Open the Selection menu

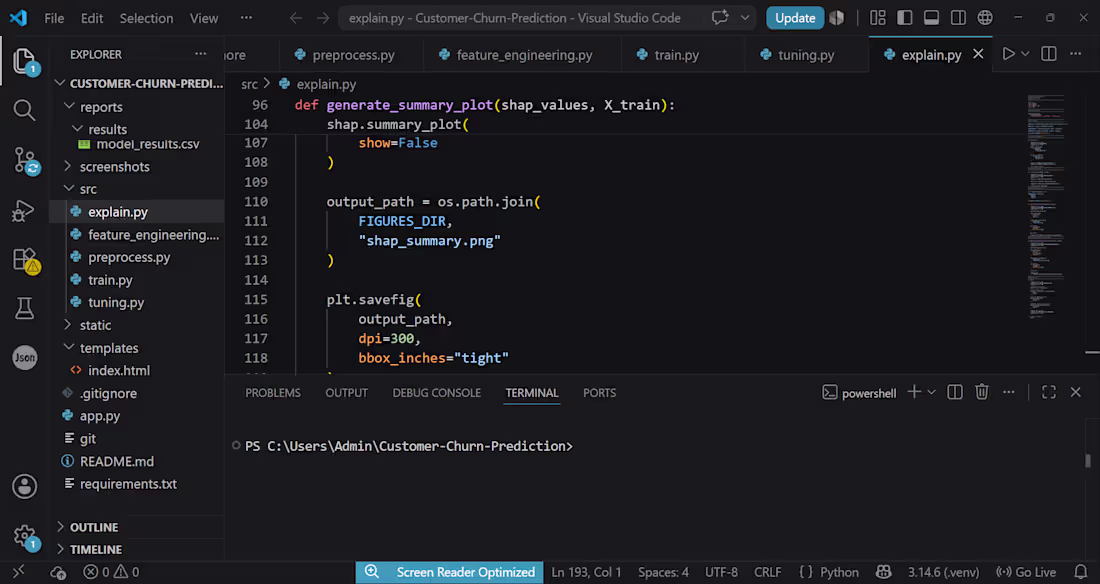pyautogui.click(x=146, y=18)
